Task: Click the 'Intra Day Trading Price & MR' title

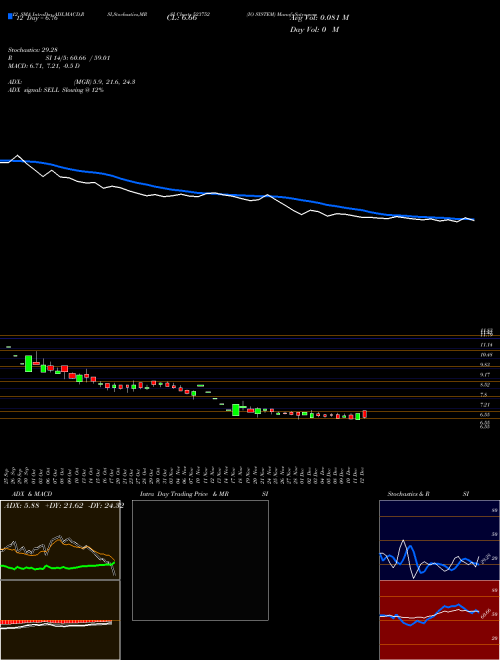Action: (184, 494)
